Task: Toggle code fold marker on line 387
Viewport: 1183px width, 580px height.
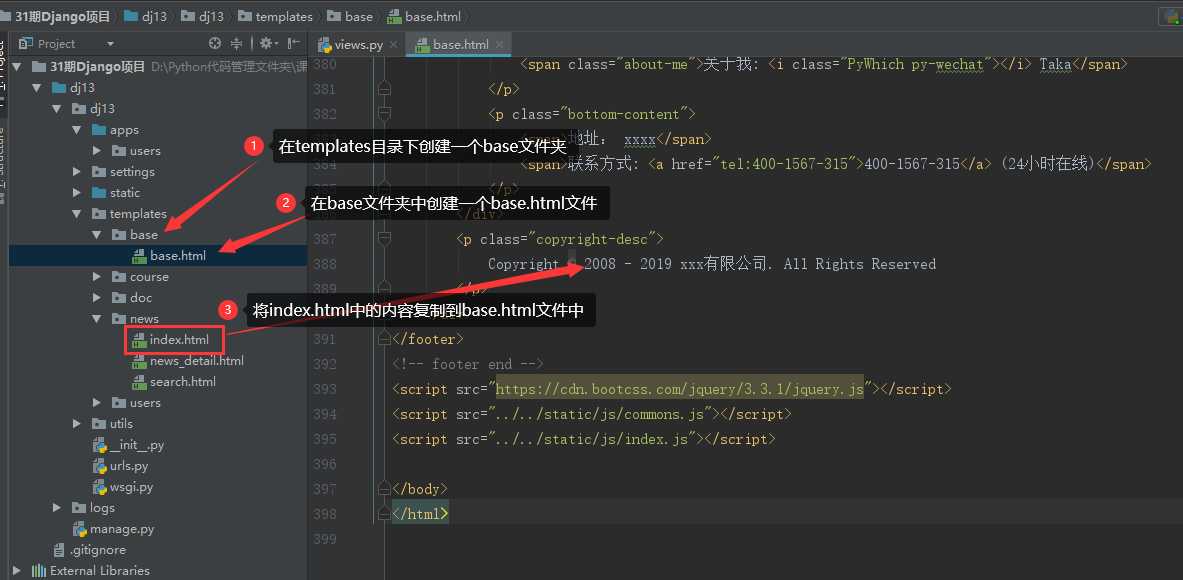Action: 384,239
